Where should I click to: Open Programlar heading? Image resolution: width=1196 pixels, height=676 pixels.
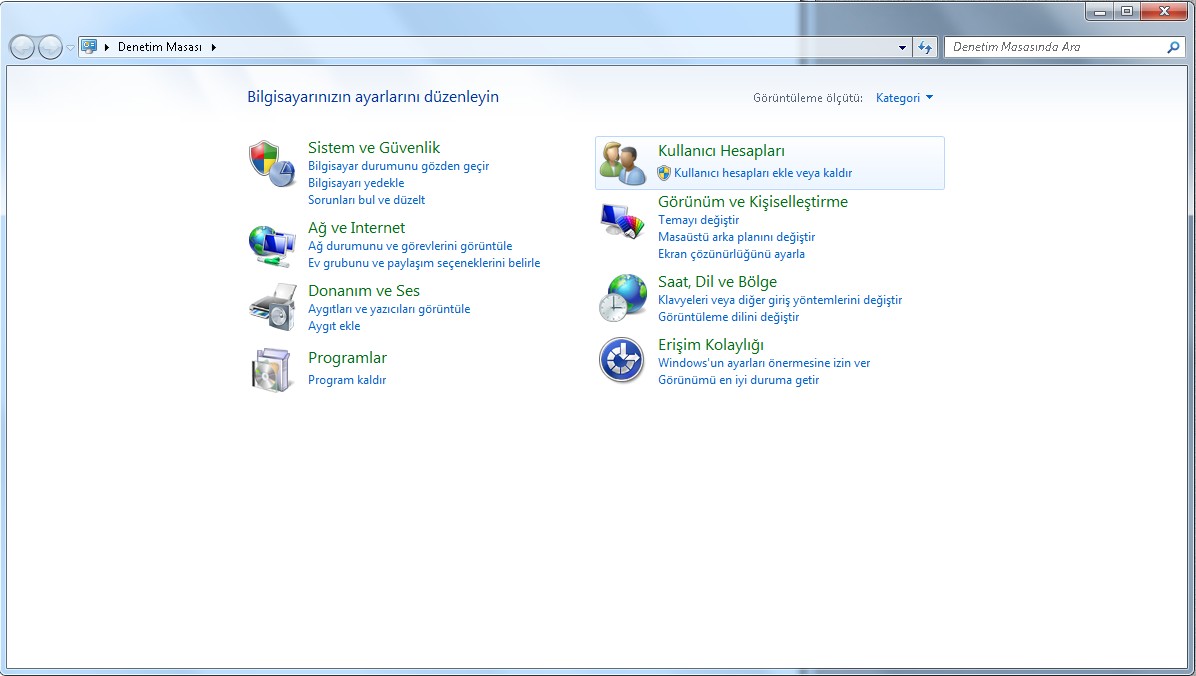(x=347, y=358)
